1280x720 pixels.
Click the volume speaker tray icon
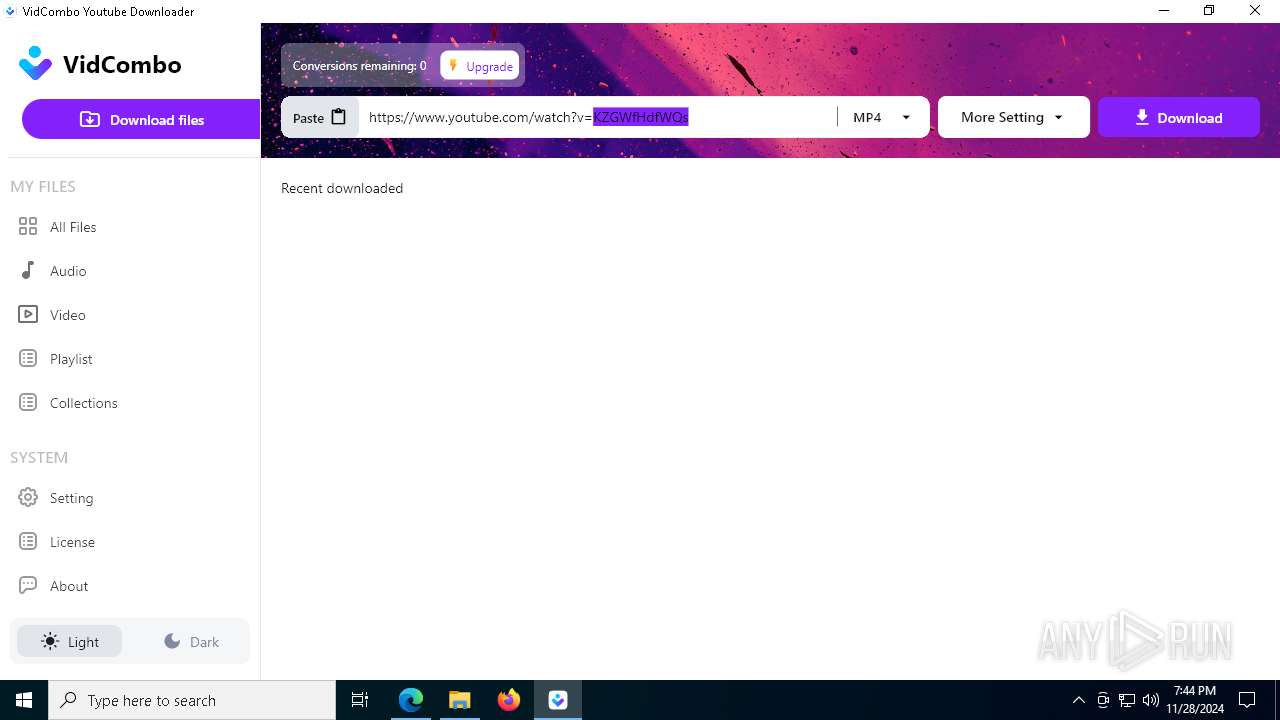tap(1151, 700)
